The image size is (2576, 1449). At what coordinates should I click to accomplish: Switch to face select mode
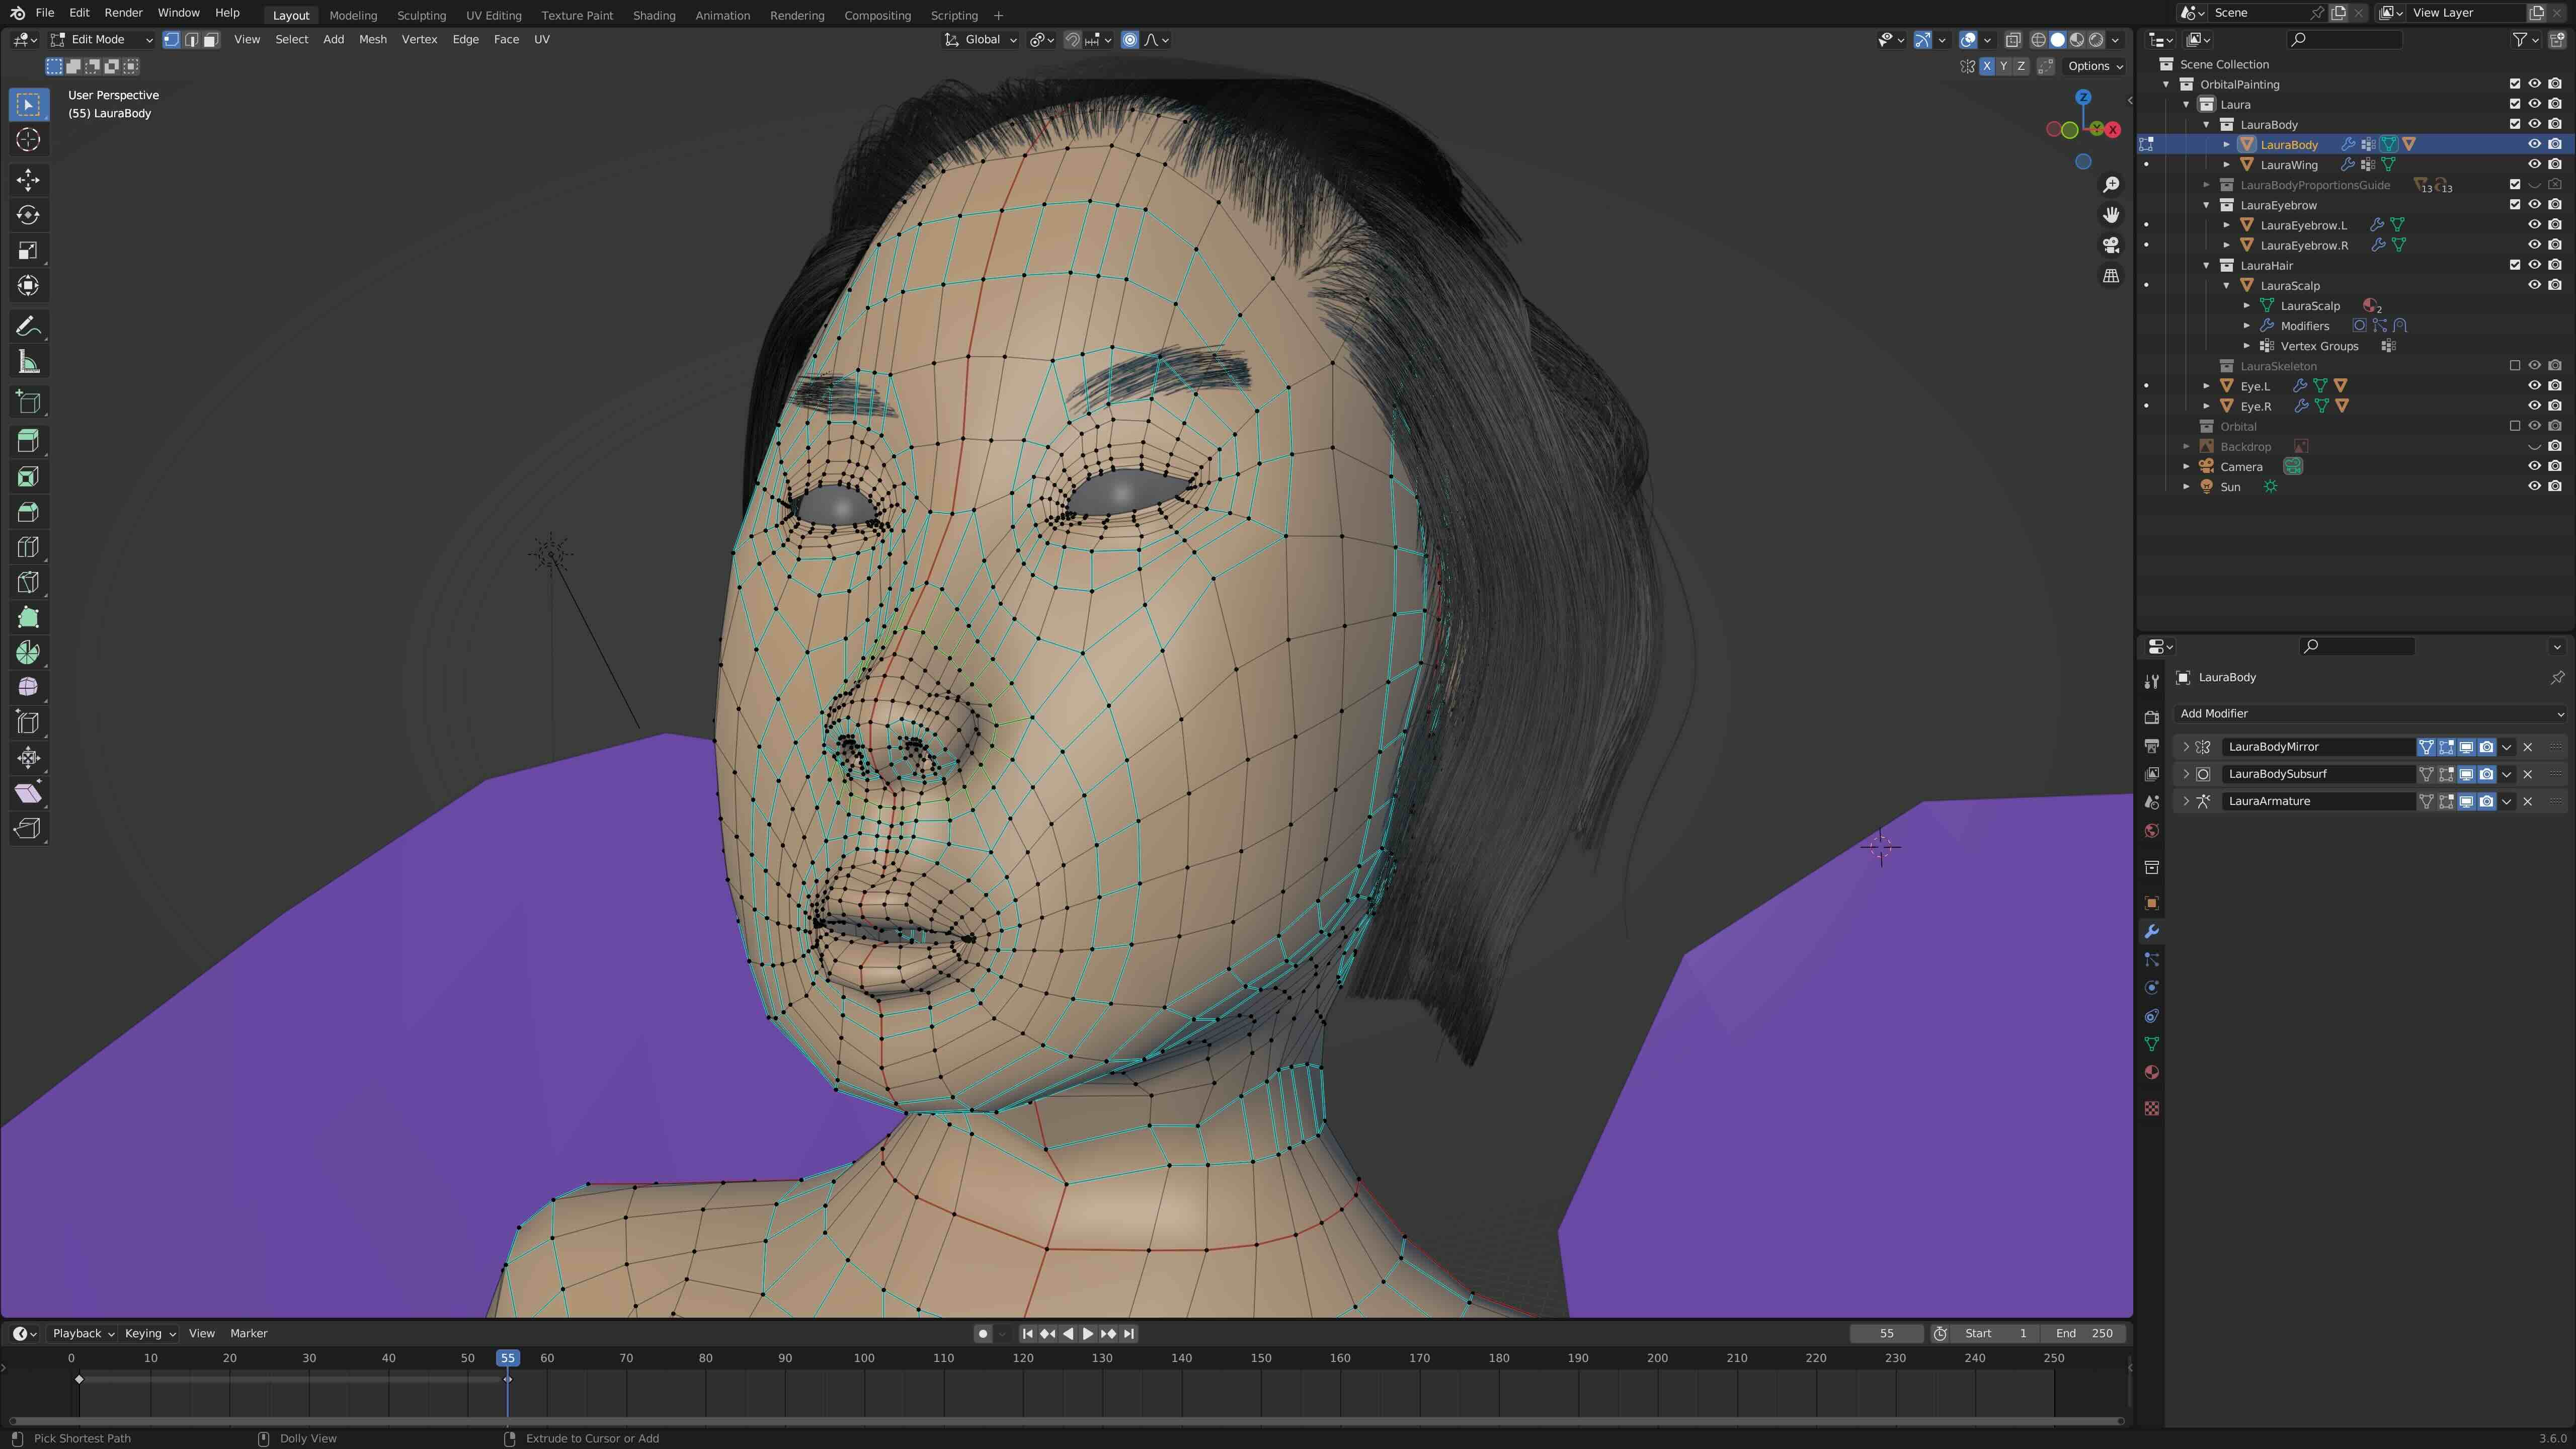coord(211,40)
